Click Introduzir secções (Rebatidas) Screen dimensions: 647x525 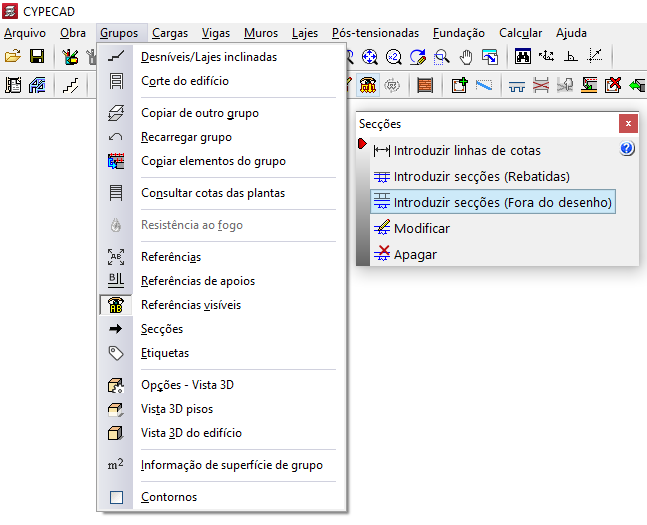pos(481,176)
